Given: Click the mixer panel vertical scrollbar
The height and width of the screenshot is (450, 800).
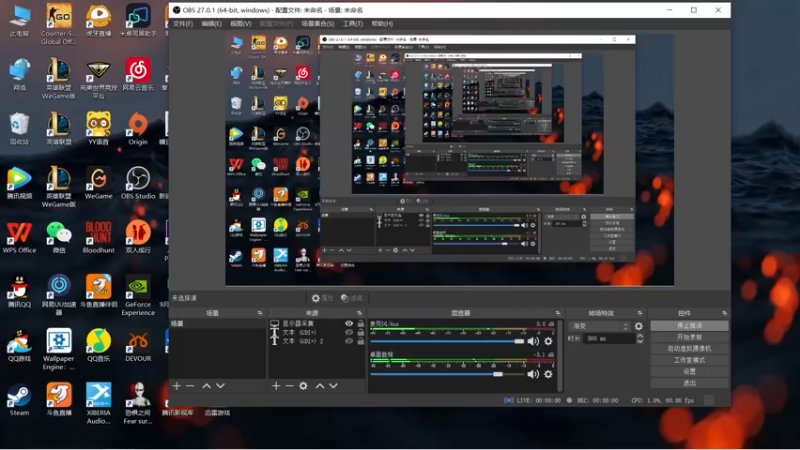Looking at the screenshot, I should point(560,356).
